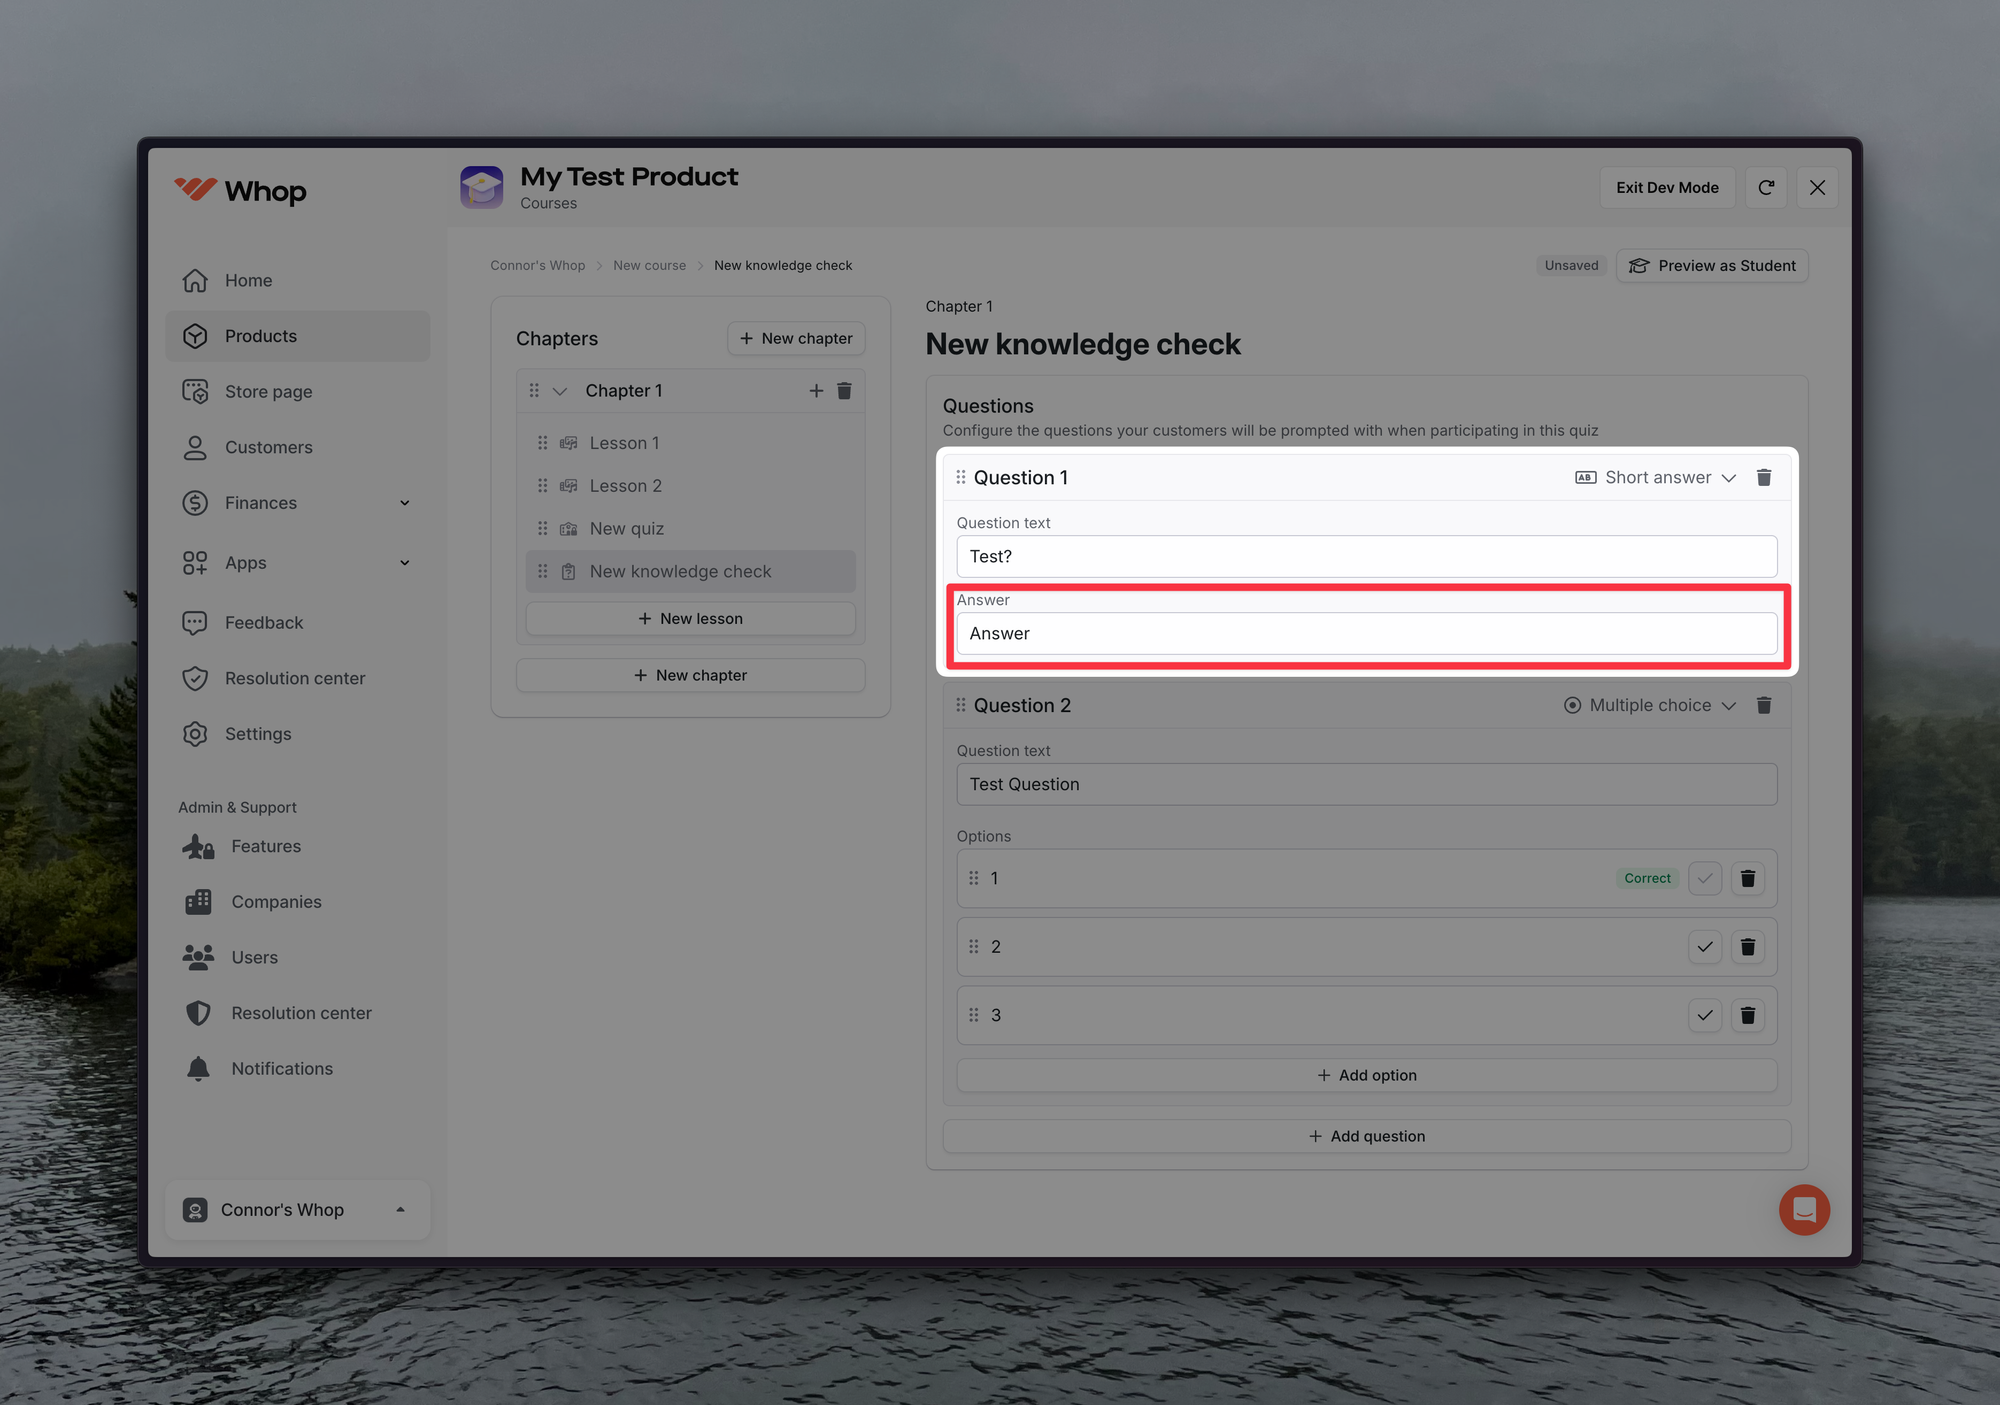Open the Store page sidebar item
The image size is (2000, 1405).
point(268,392)
